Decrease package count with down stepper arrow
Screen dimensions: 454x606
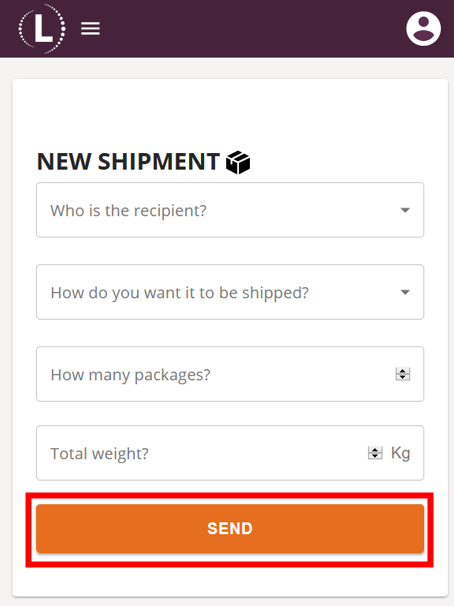point(403,377)
